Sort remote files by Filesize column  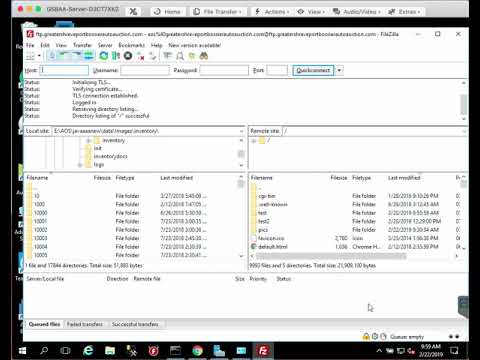[339, 178]
